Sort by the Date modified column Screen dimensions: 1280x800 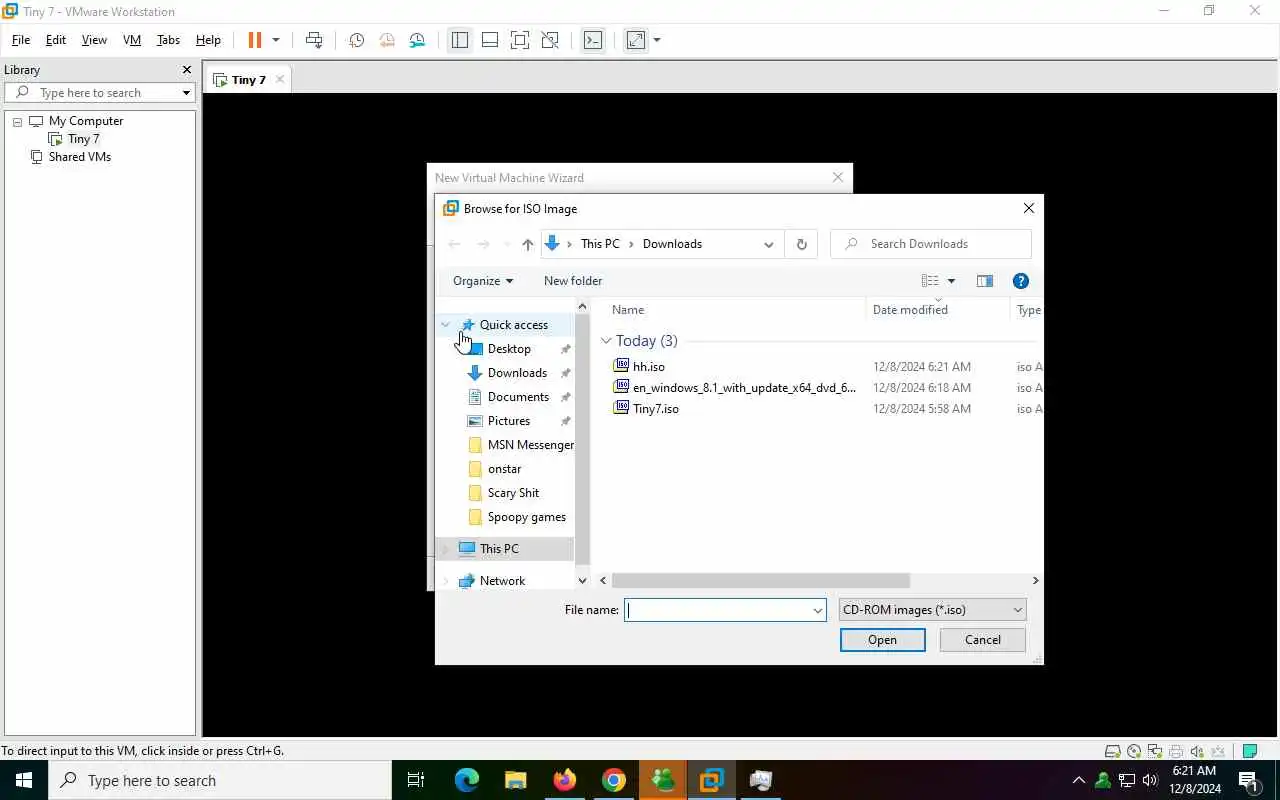(x=910, y=310)
